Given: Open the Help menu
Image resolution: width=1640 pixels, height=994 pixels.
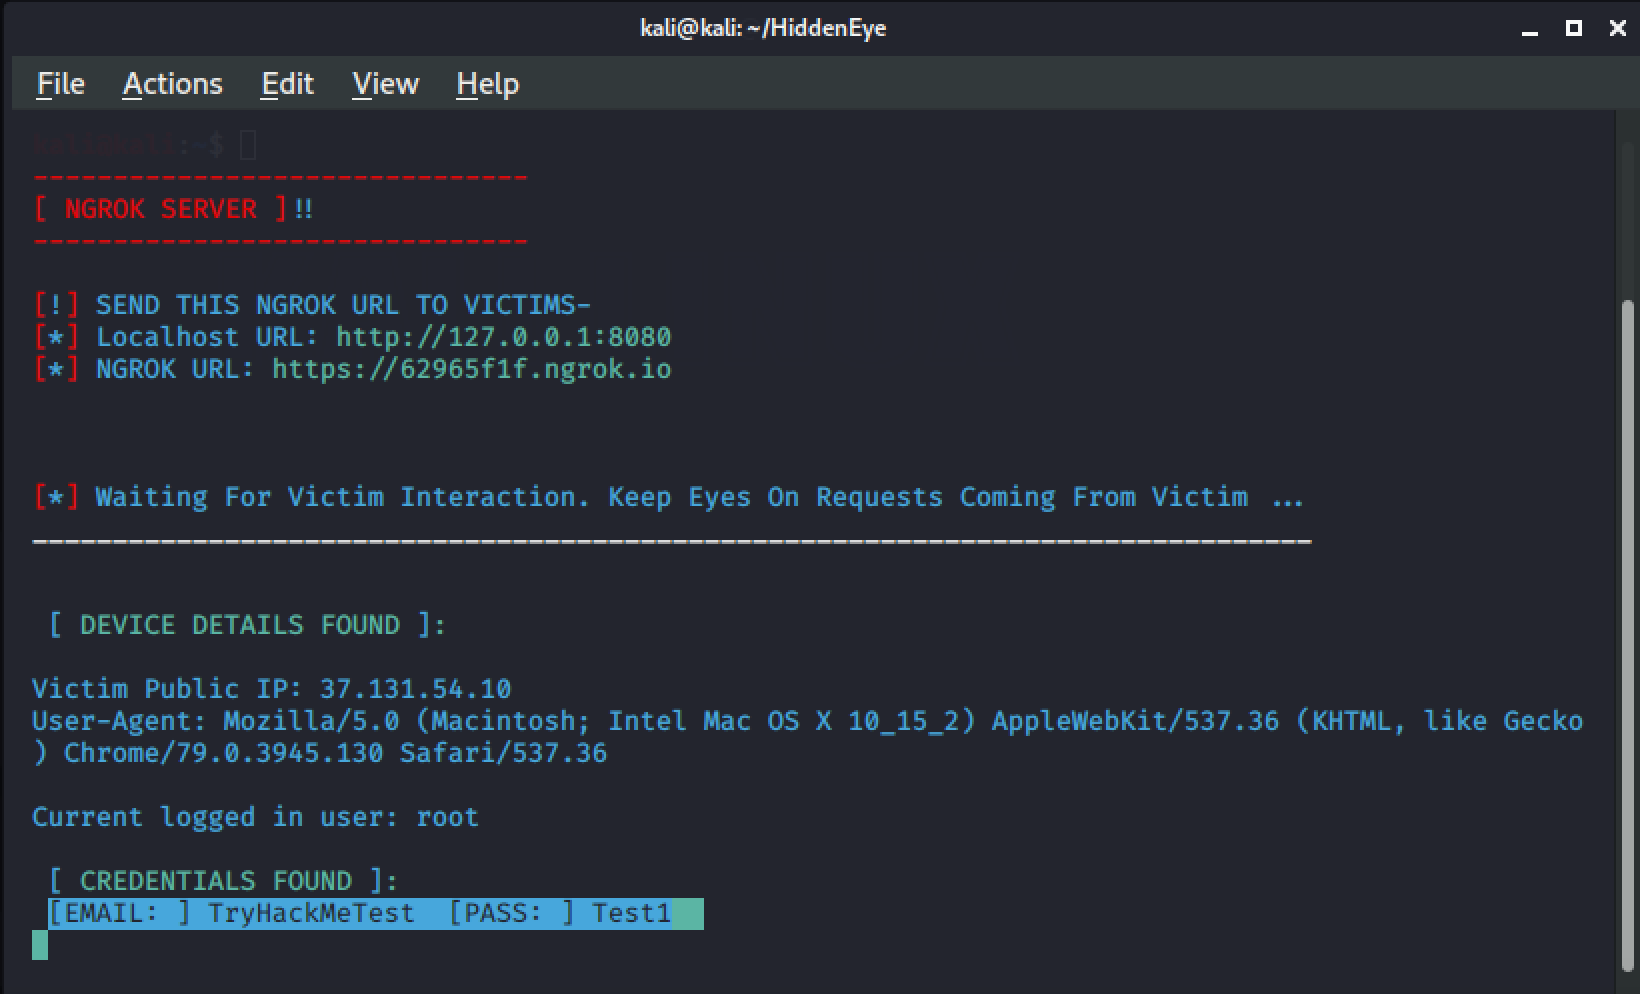Looking at the screenshot, I should coord(487,84).
